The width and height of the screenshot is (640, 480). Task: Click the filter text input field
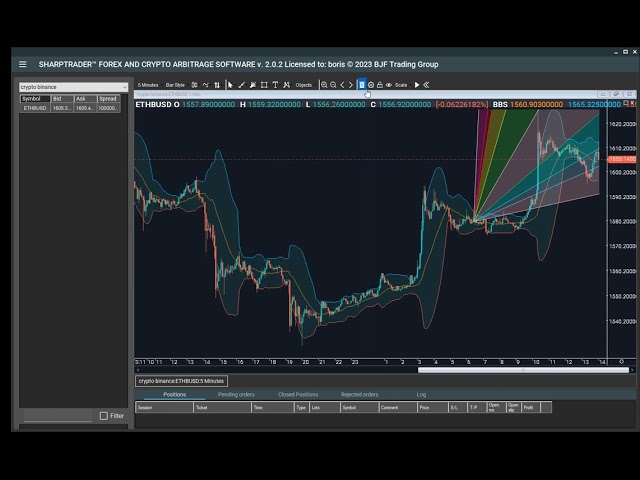coord(58,416)
